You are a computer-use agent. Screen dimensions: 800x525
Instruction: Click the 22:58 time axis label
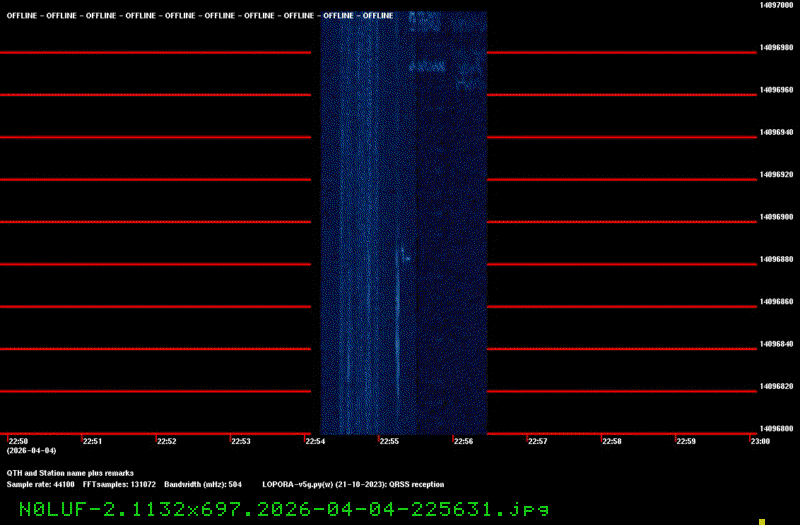coord(611,441)
